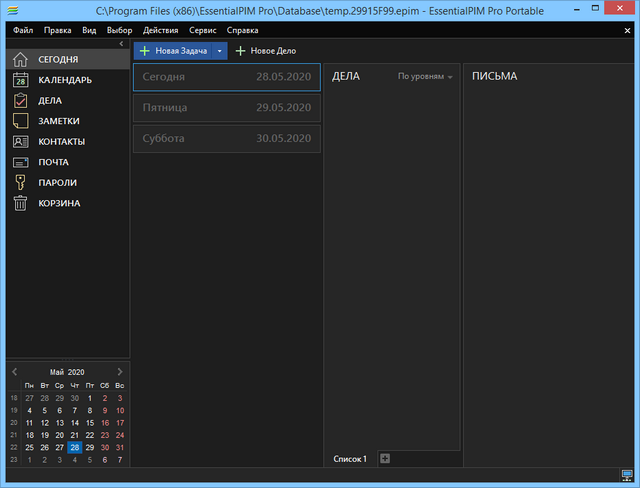
Task: Open the Корзина trash bin icon
Action: point(20,203)
